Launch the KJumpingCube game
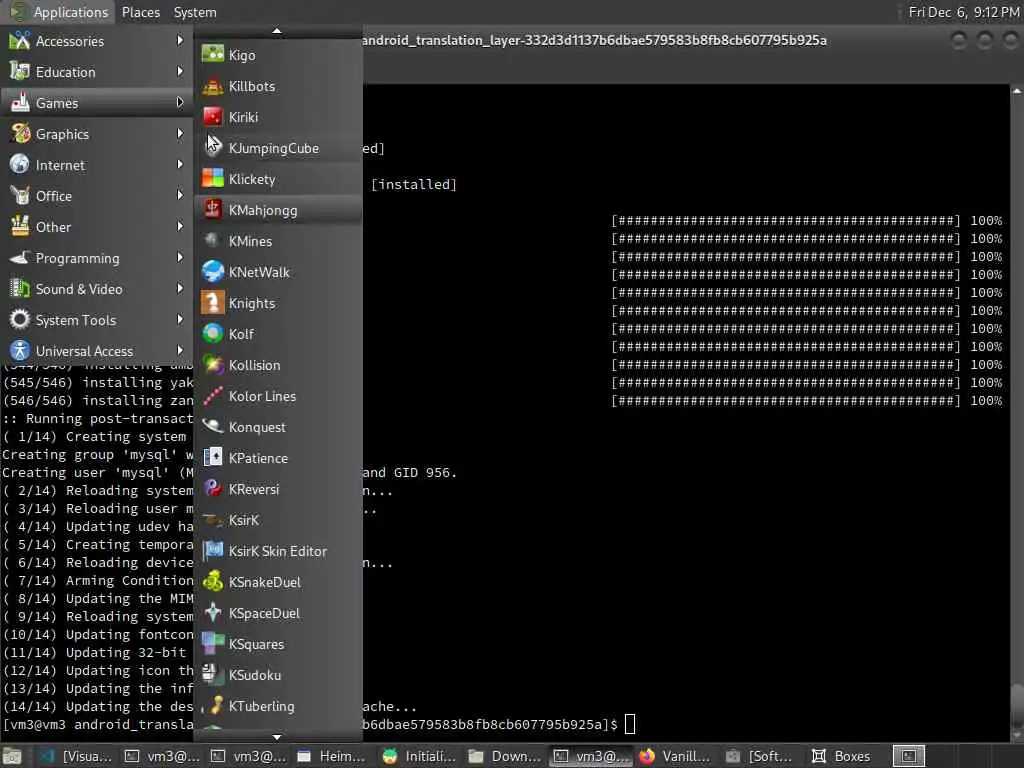 point(278,148)
